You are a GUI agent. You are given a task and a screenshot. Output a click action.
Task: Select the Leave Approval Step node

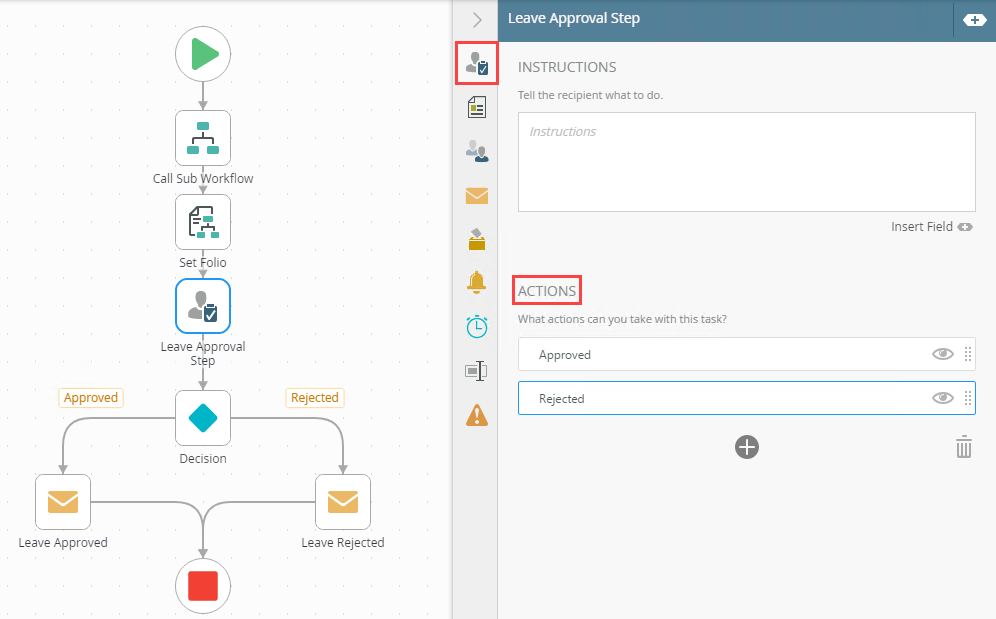203,306
